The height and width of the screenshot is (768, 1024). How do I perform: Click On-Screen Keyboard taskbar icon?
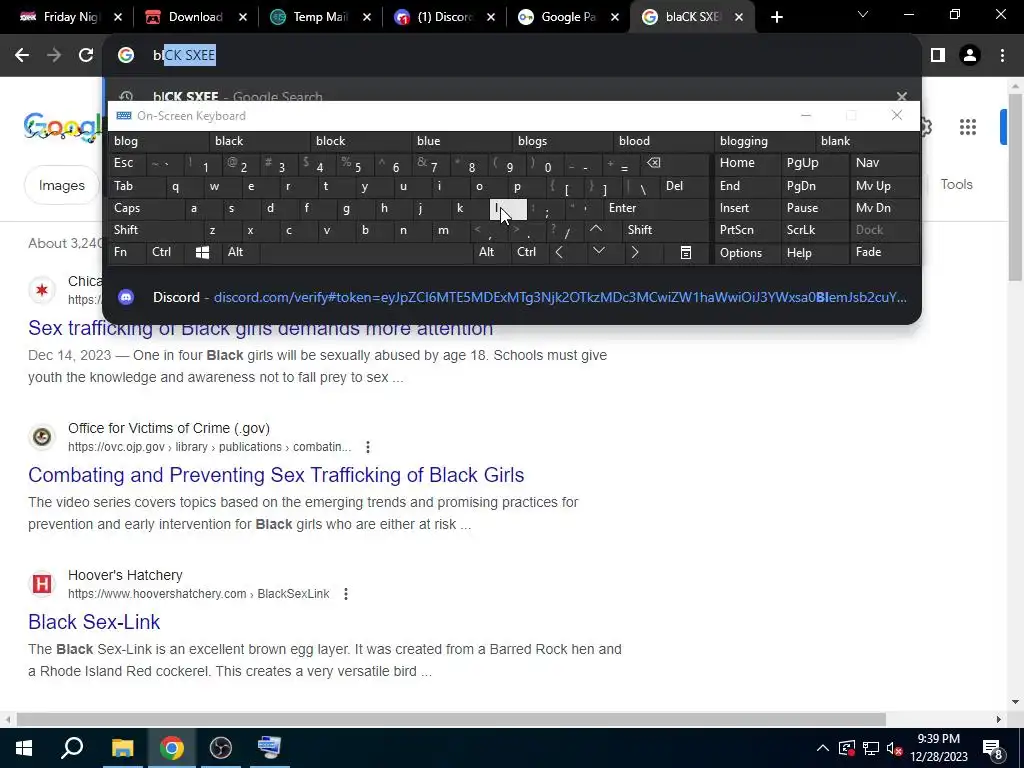tap(269, 748)
